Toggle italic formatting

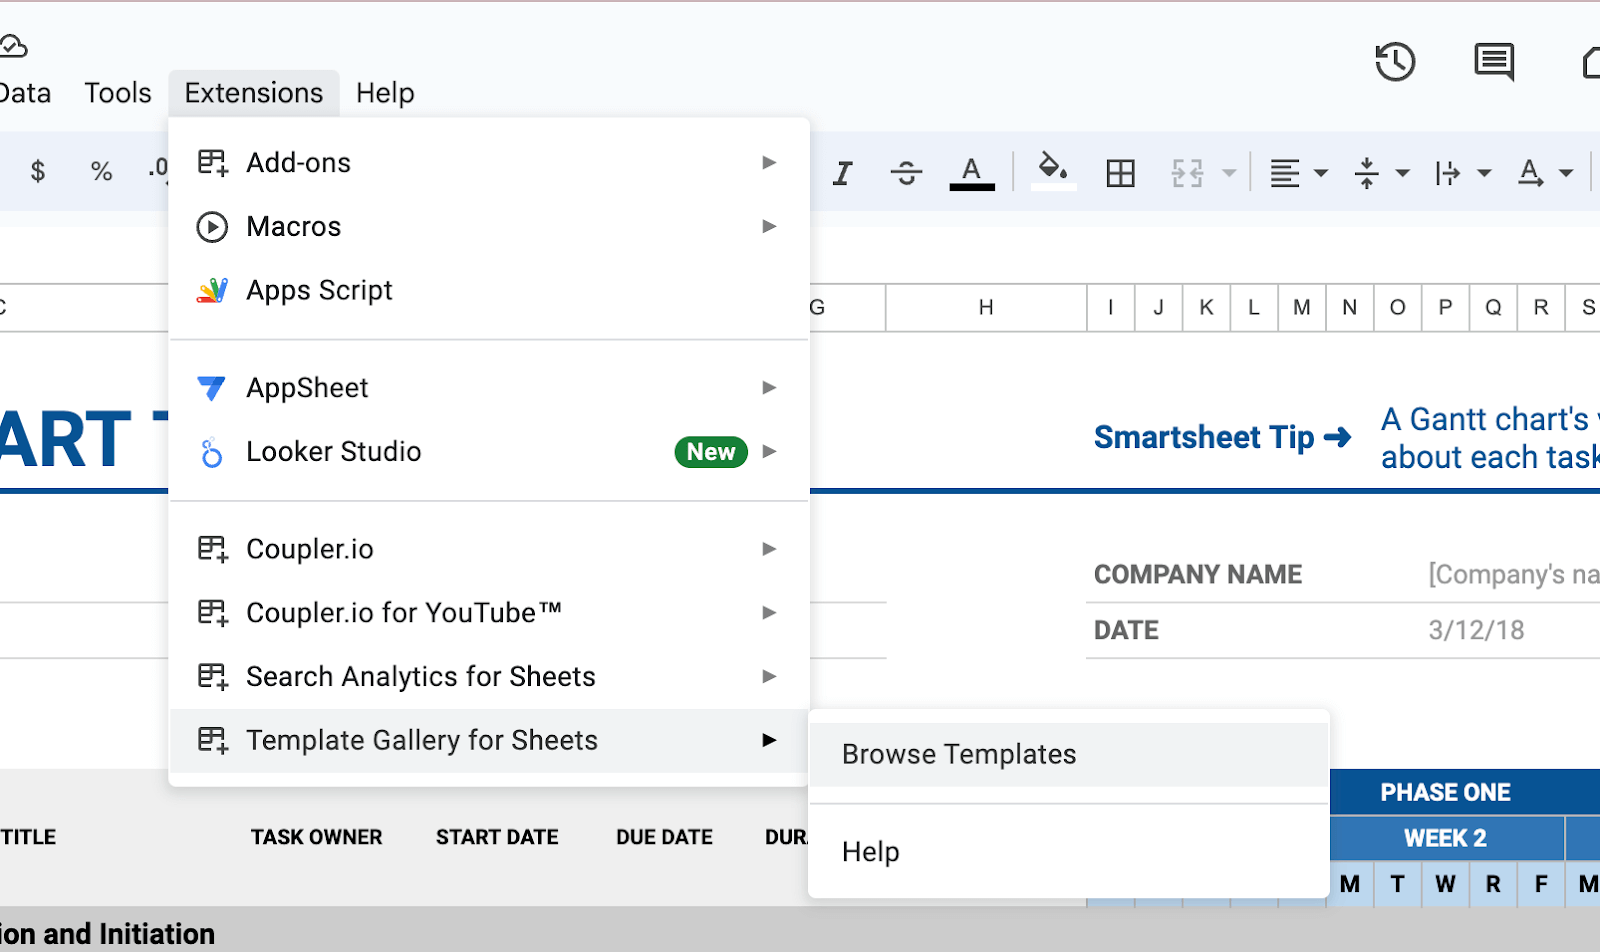pos(843,173)
